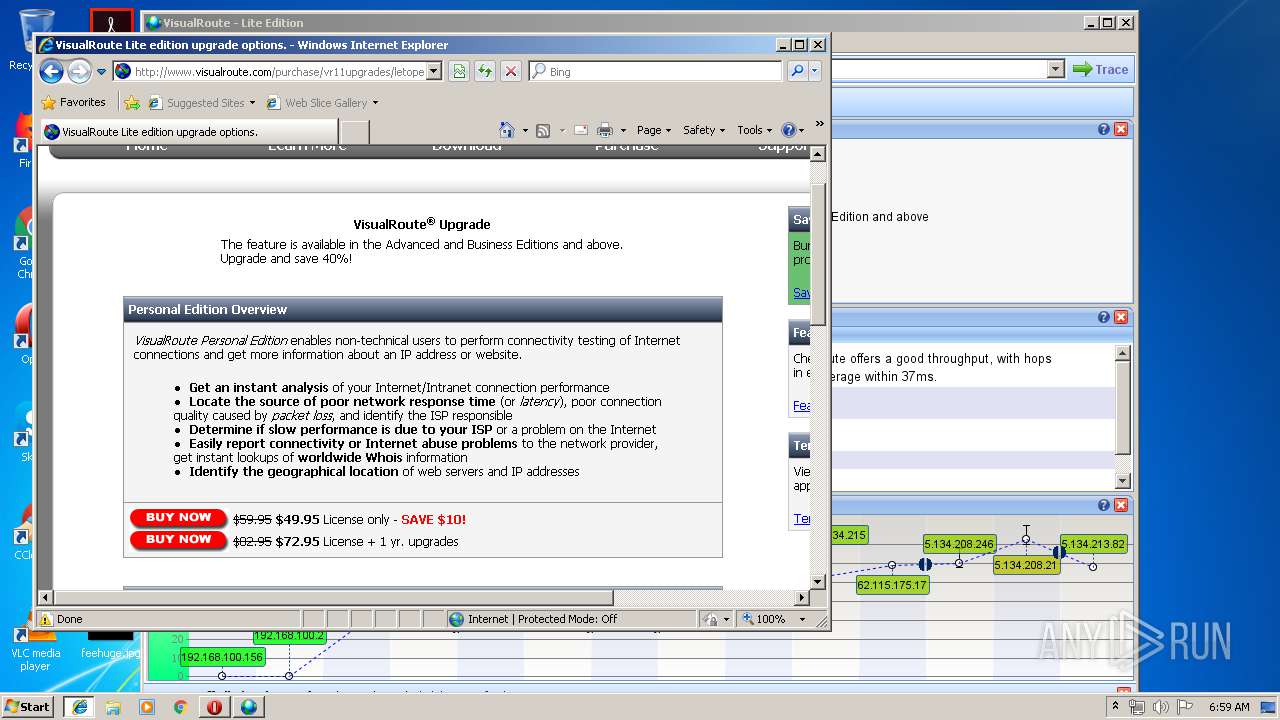
Task: Expand the Home button dropdown arrow
Action: [524, 130]
